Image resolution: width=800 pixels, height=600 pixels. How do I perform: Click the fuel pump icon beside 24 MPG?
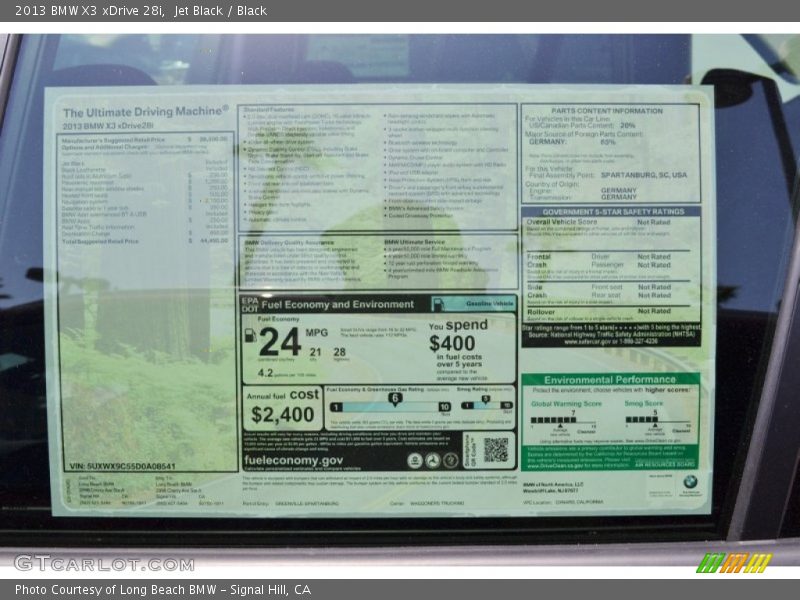251,336
